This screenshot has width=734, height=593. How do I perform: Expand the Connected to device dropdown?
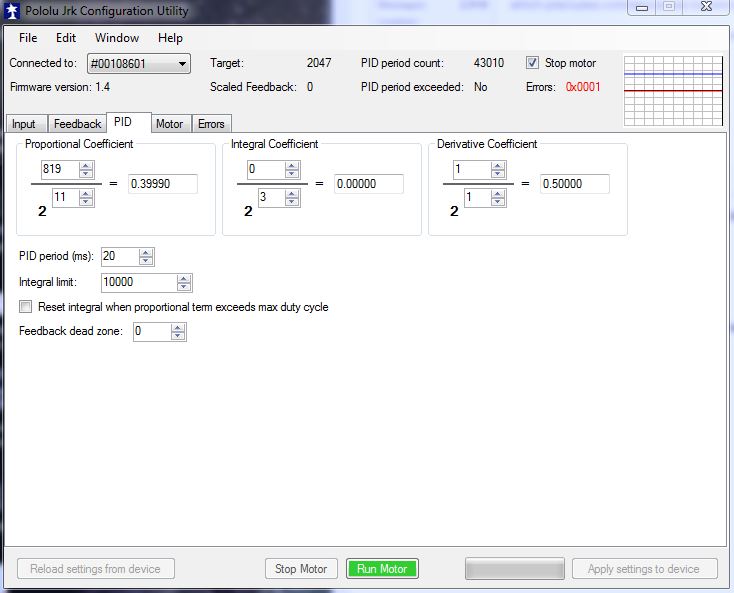[139, 64]
